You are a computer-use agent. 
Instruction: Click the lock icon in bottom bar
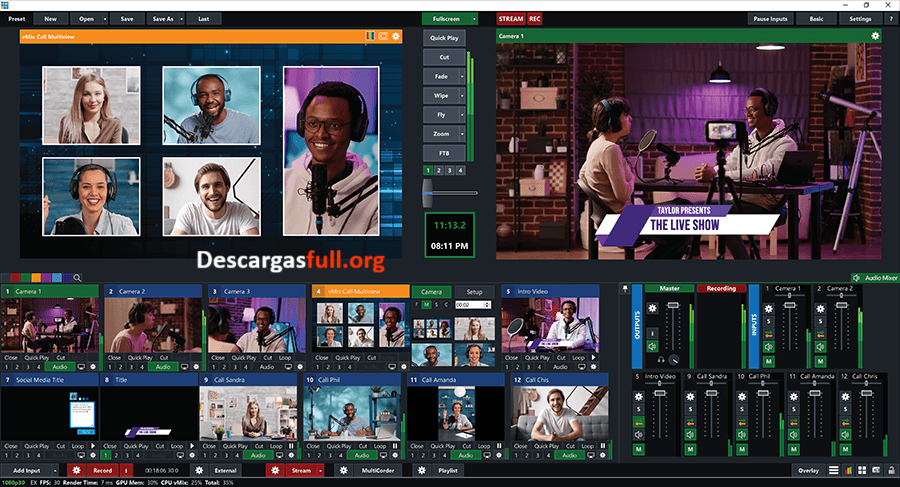[x=890, y=470]
